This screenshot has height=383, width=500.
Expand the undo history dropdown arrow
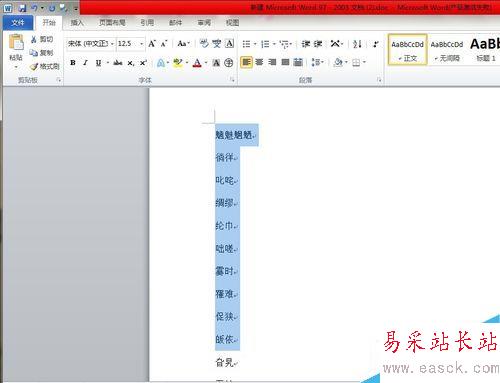click(42, 8)
